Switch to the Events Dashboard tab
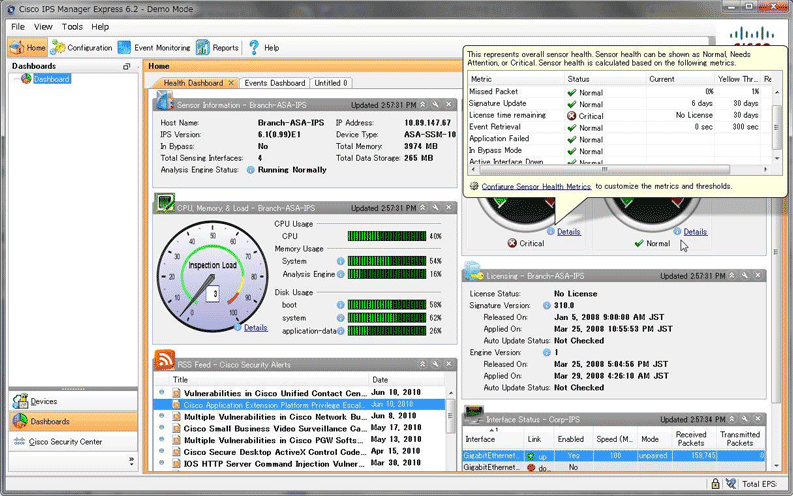This screenshot has width=793, height=496. click(275, 83)
